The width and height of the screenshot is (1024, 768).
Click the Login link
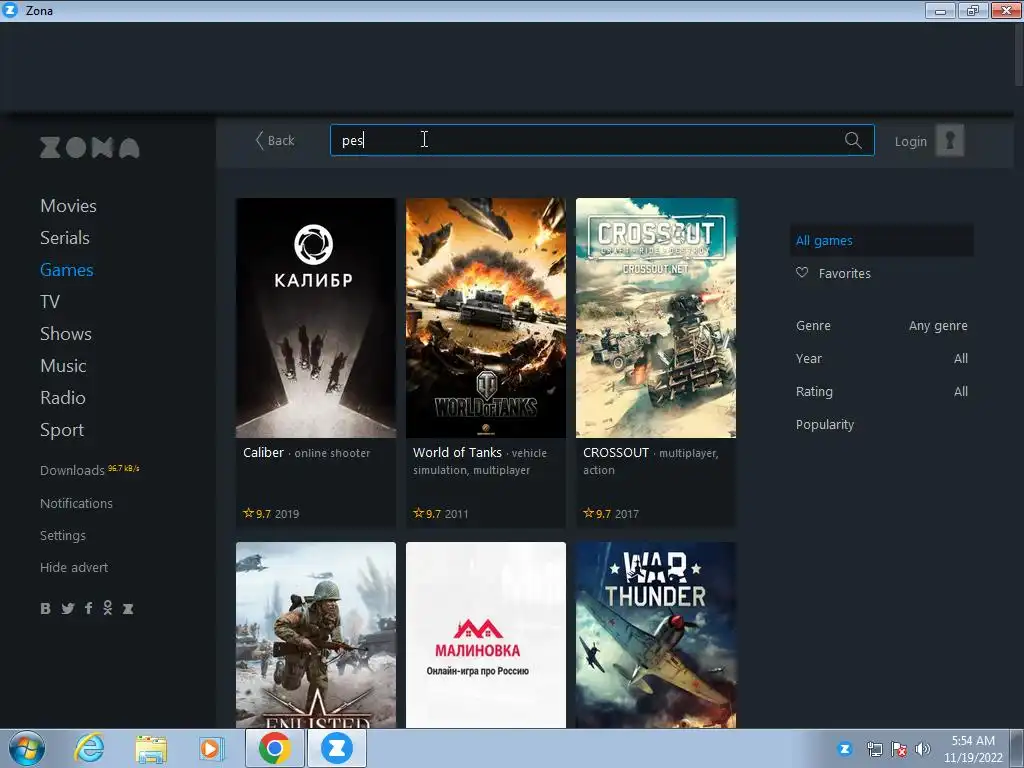point(910,141)
